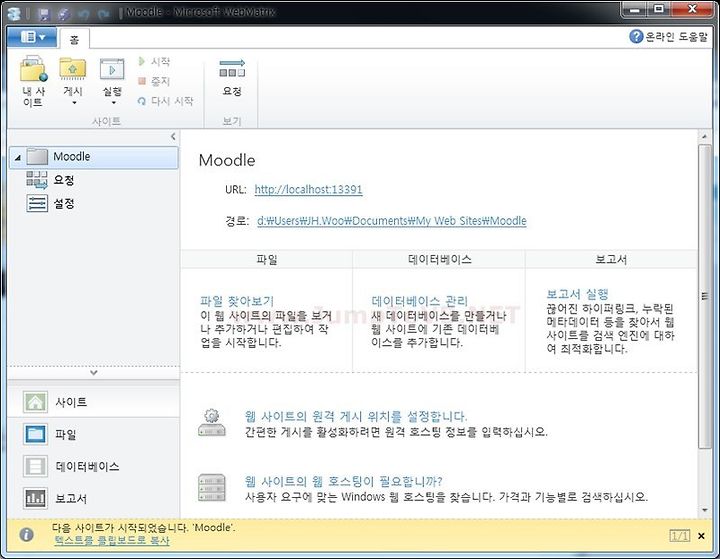This screenshot has height=559, width=720.
Task: Open the http://localhost:13391 URL link
Action: point(309,189)
